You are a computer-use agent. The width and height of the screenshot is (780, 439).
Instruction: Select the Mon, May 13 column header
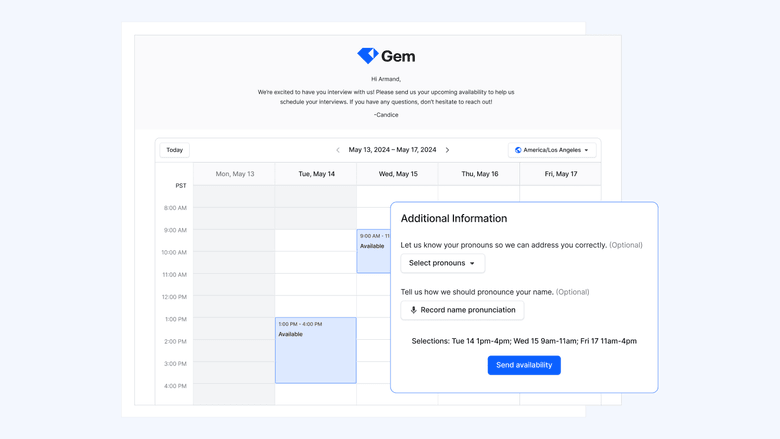coord(235,174)
